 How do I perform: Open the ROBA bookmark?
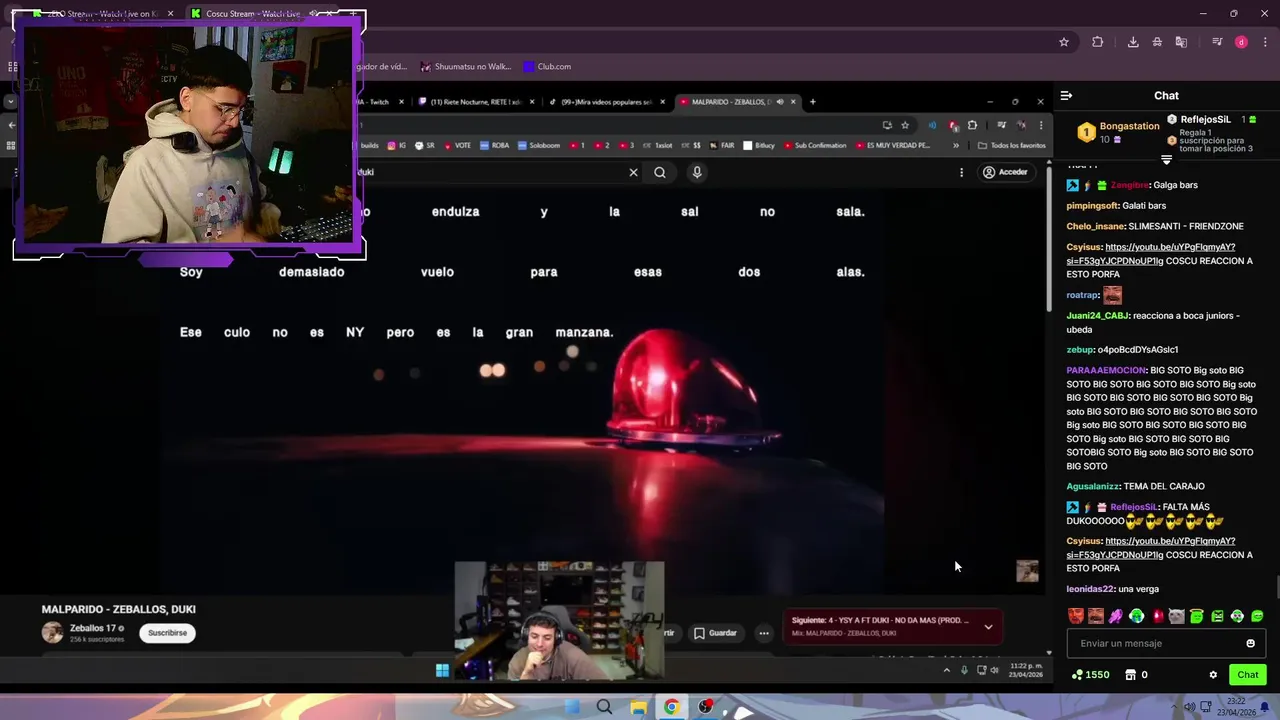pyautogui.click(x=494, y=145)
